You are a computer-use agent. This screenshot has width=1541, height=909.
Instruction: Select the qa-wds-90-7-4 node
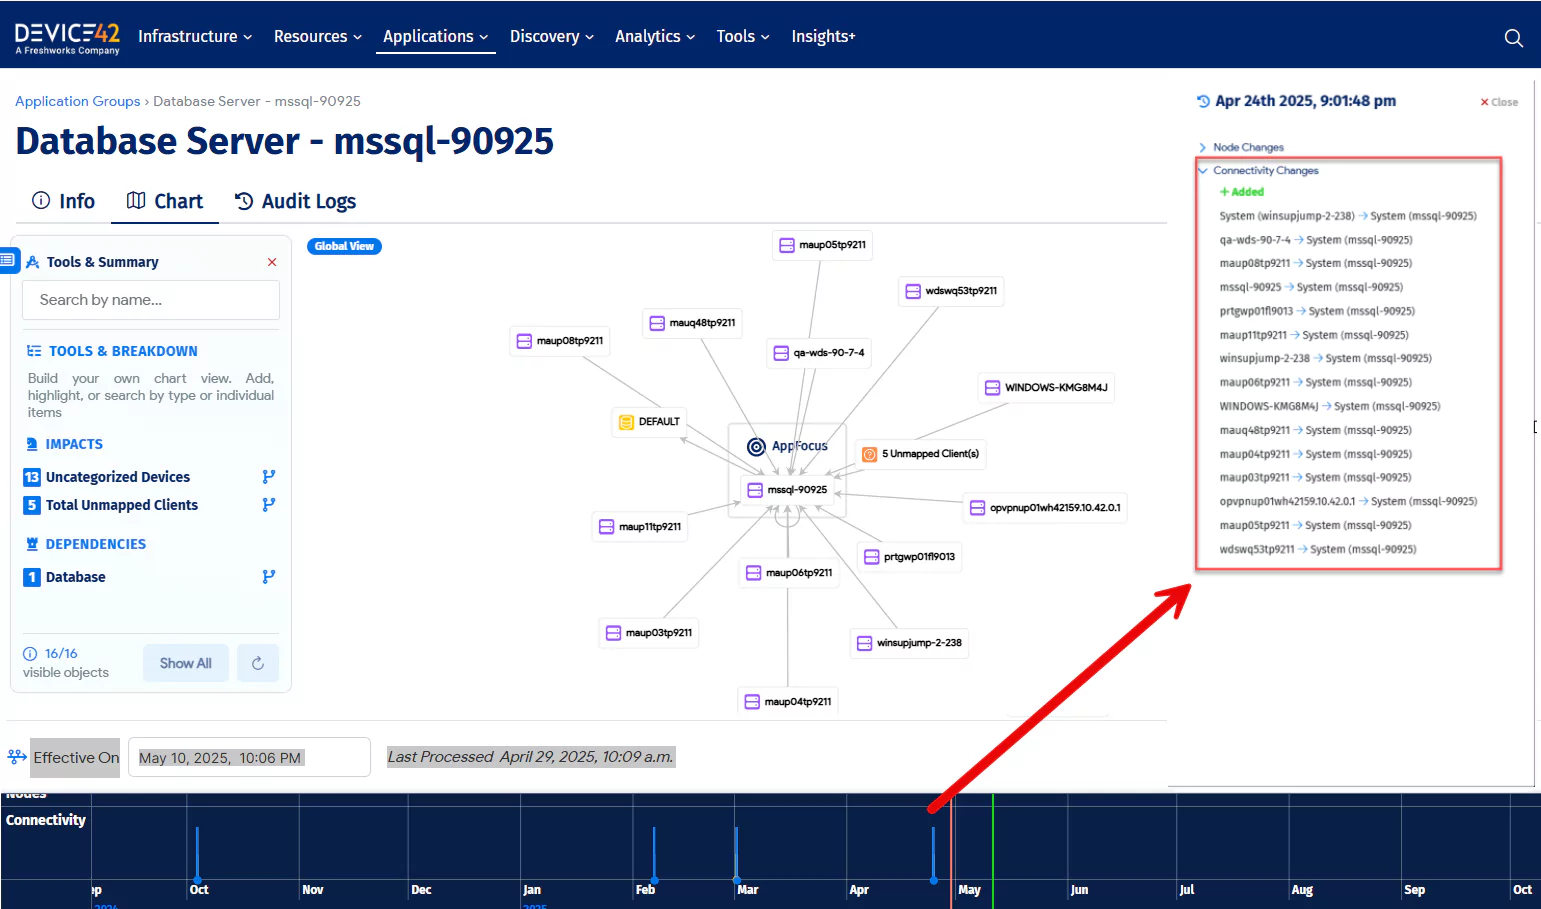[x=819, y=353]
